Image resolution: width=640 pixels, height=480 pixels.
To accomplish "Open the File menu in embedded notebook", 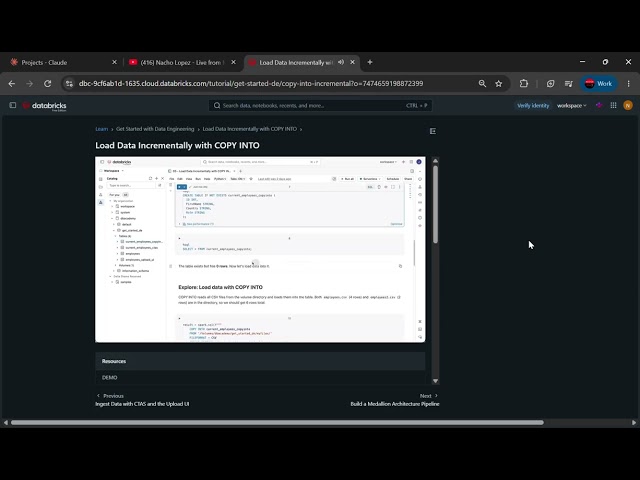I will [x=172, y=179].
